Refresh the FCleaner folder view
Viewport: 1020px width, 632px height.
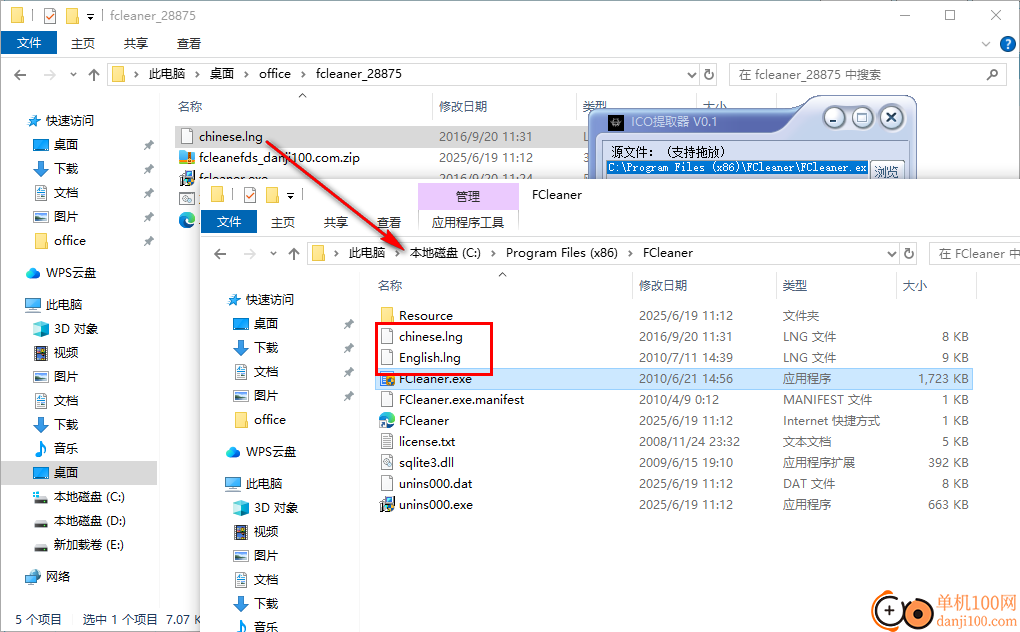(x=909, y=254)
